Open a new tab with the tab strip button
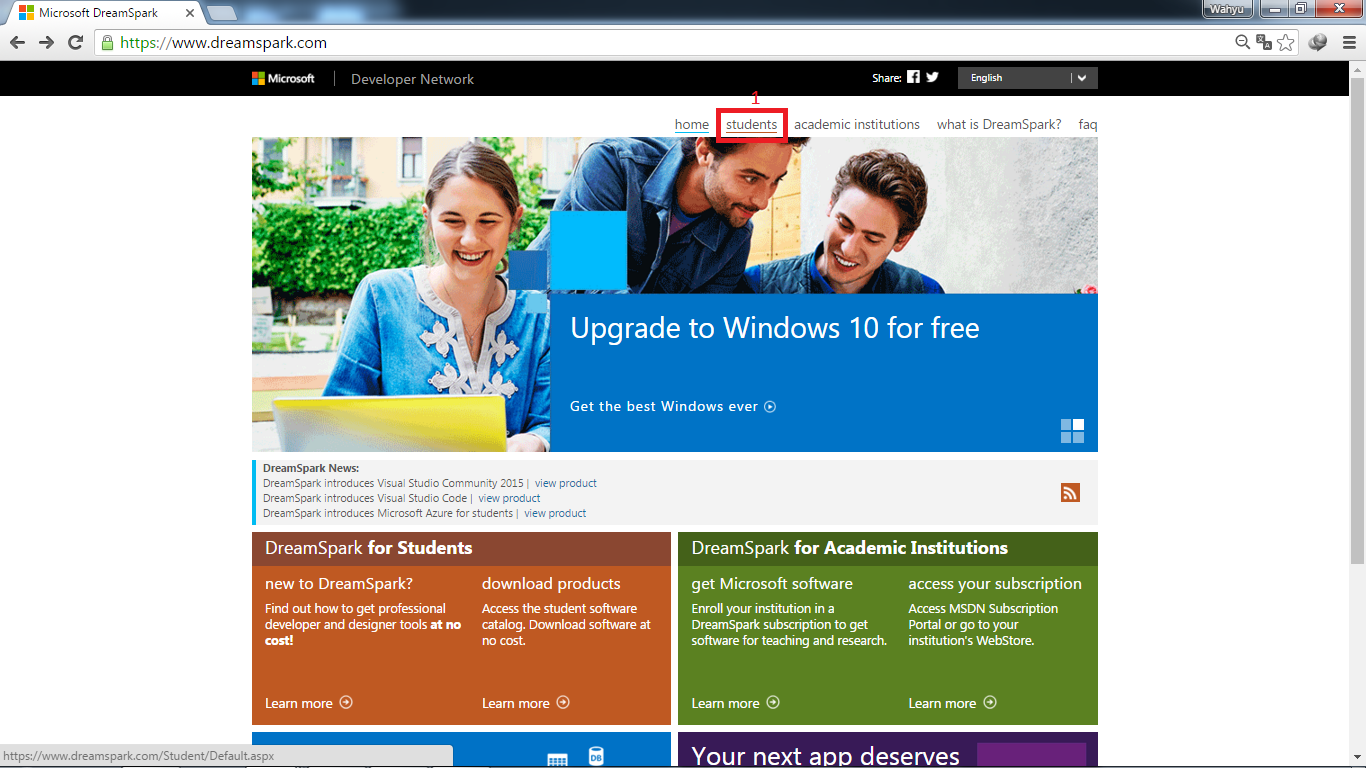Screen dimensions: 1366x768 (x=222, y=13)
